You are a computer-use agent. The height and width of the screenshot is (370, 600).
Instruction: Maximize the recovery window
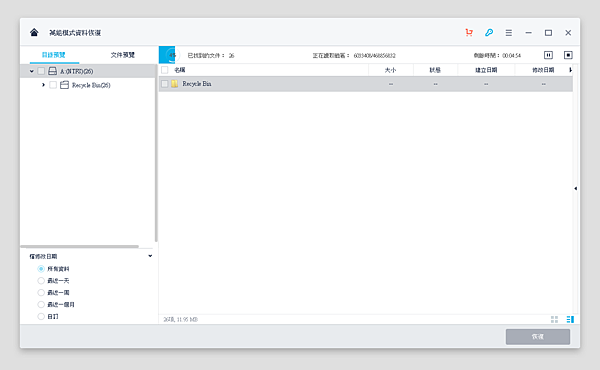click(x=548, y=33)
